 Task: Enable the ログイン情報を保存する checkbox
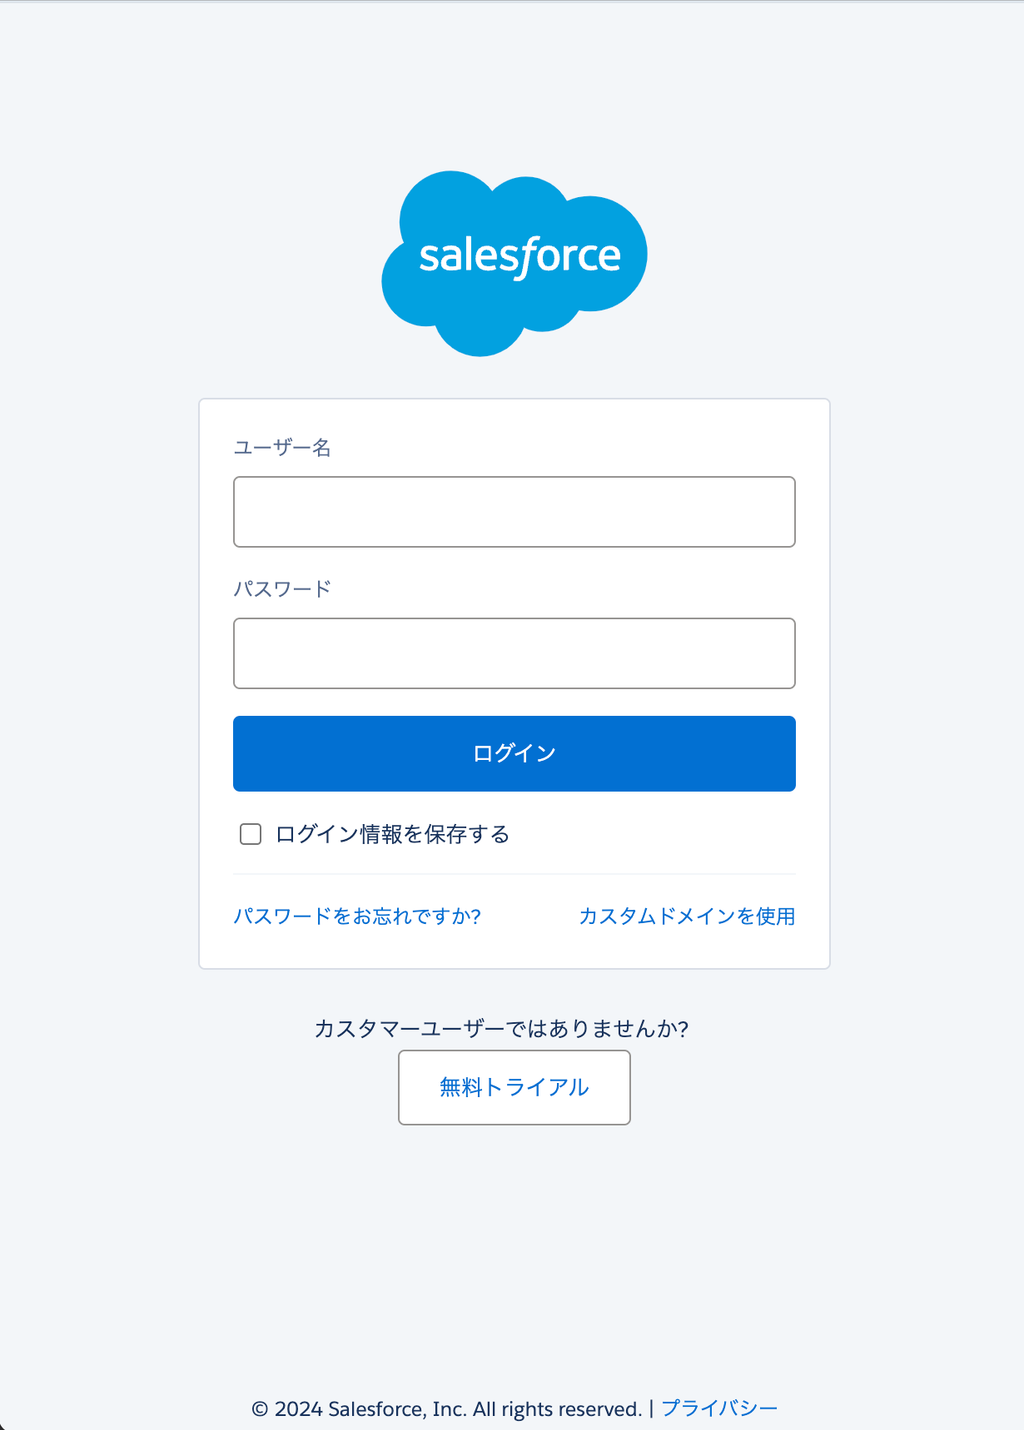(251, 834)
